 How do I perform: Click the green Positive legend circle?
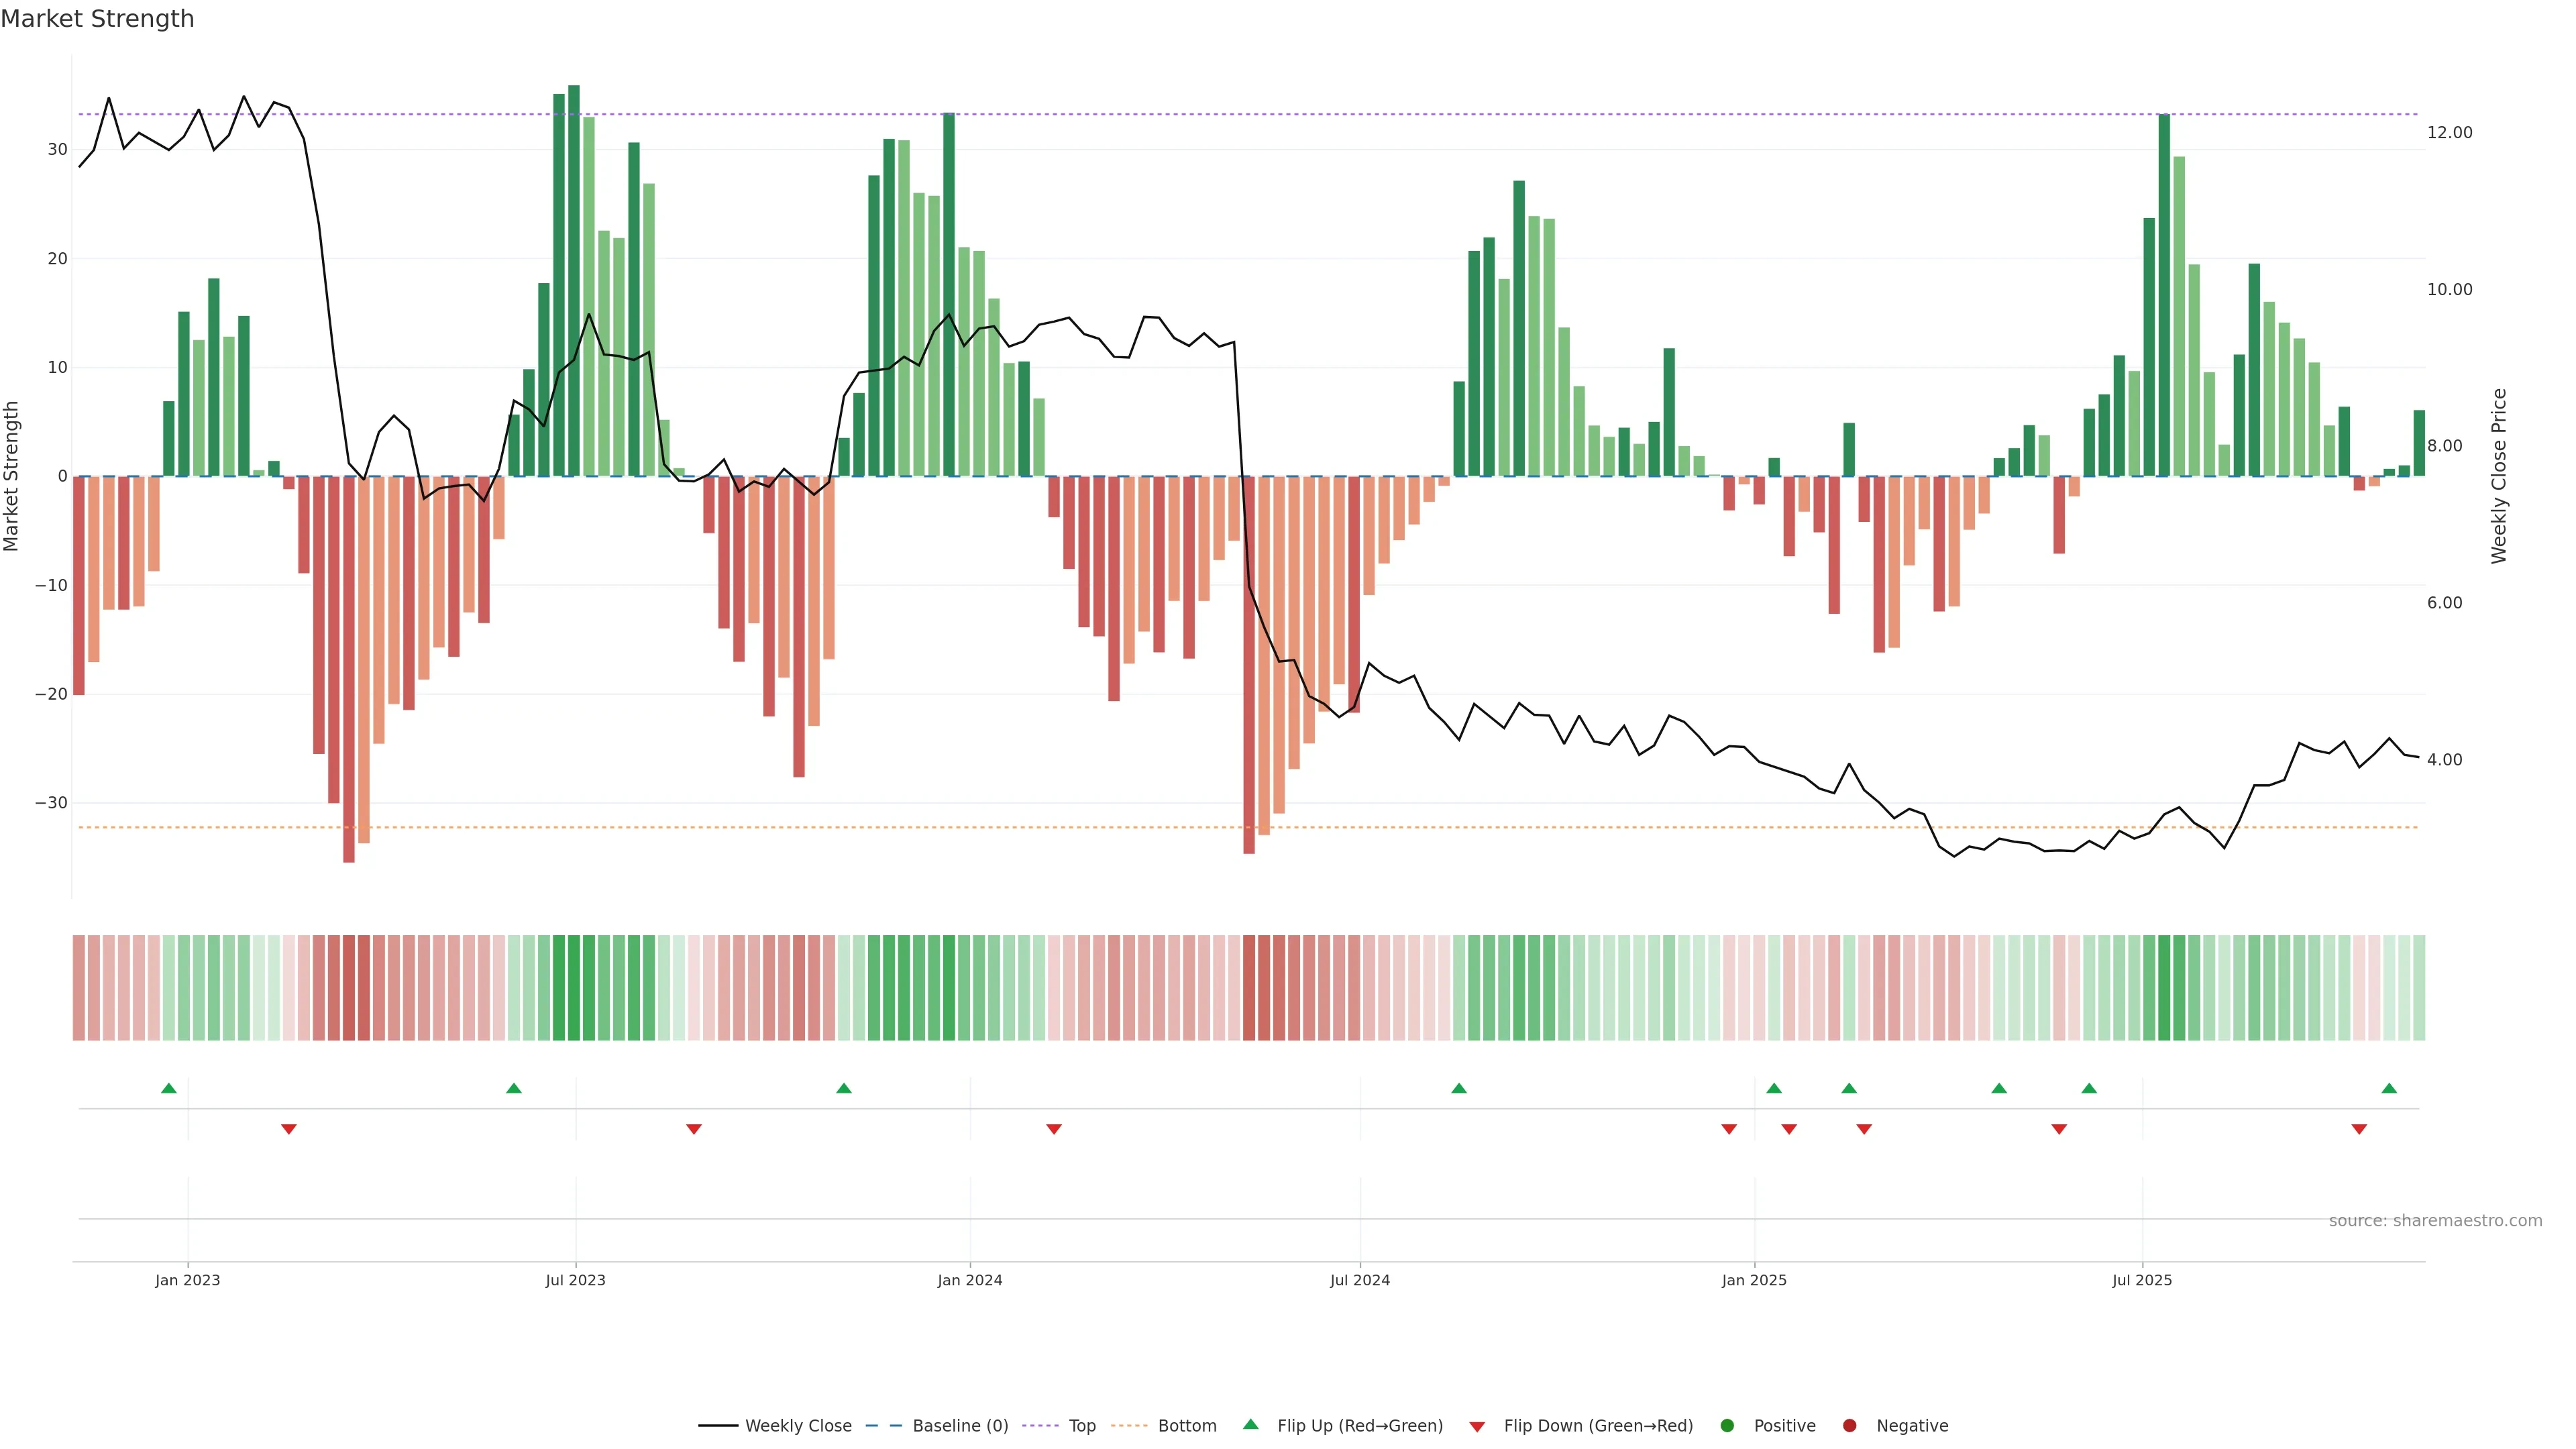click(1727, 1426)
